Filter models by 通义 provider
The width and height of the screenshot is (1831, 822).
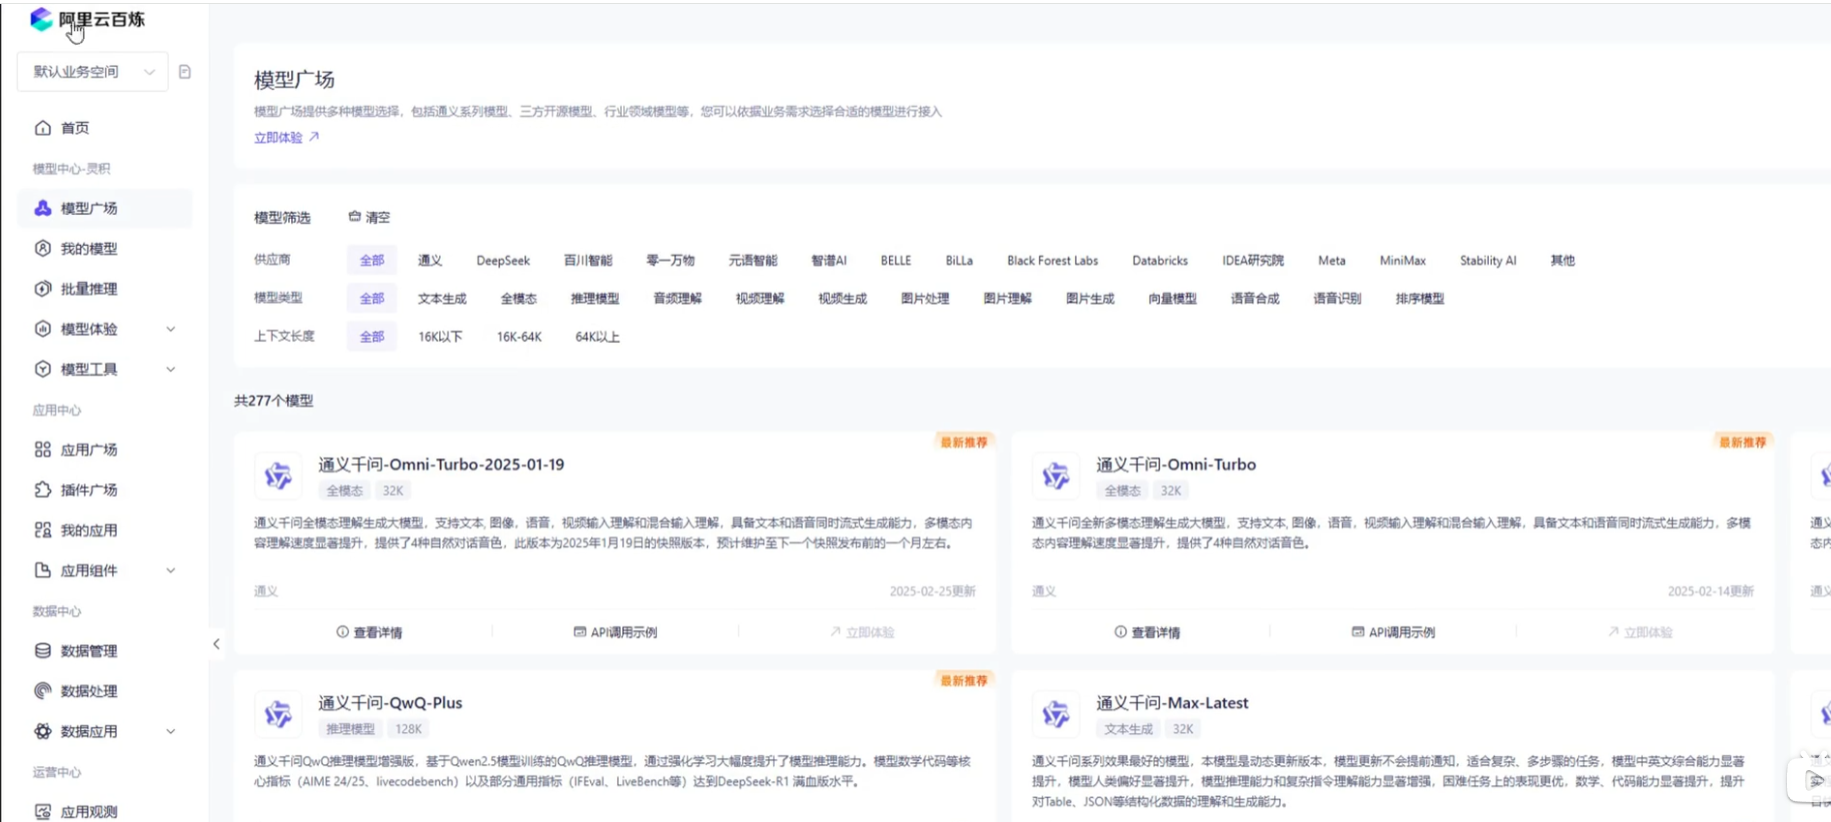click(x=430, y=260)
